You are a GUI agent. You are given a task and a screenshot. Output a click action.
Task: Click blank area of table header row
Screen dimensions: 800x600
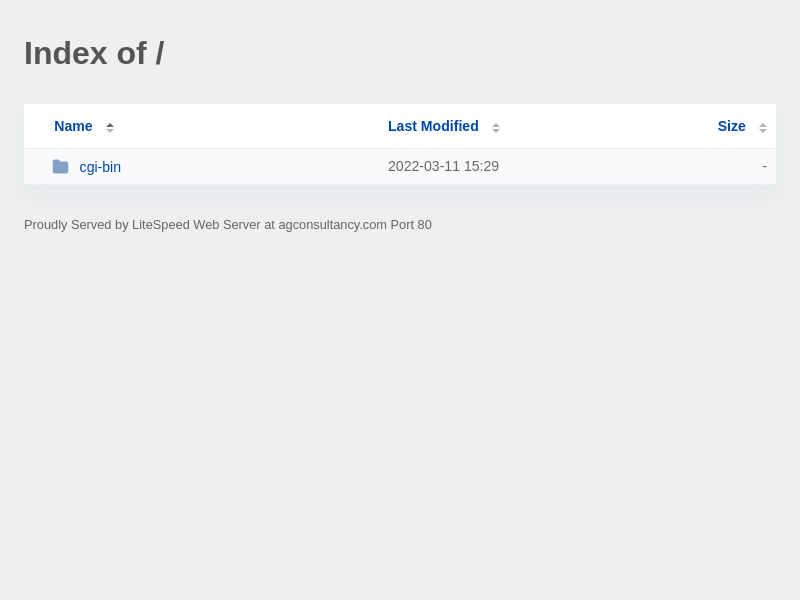coord(250,127)
